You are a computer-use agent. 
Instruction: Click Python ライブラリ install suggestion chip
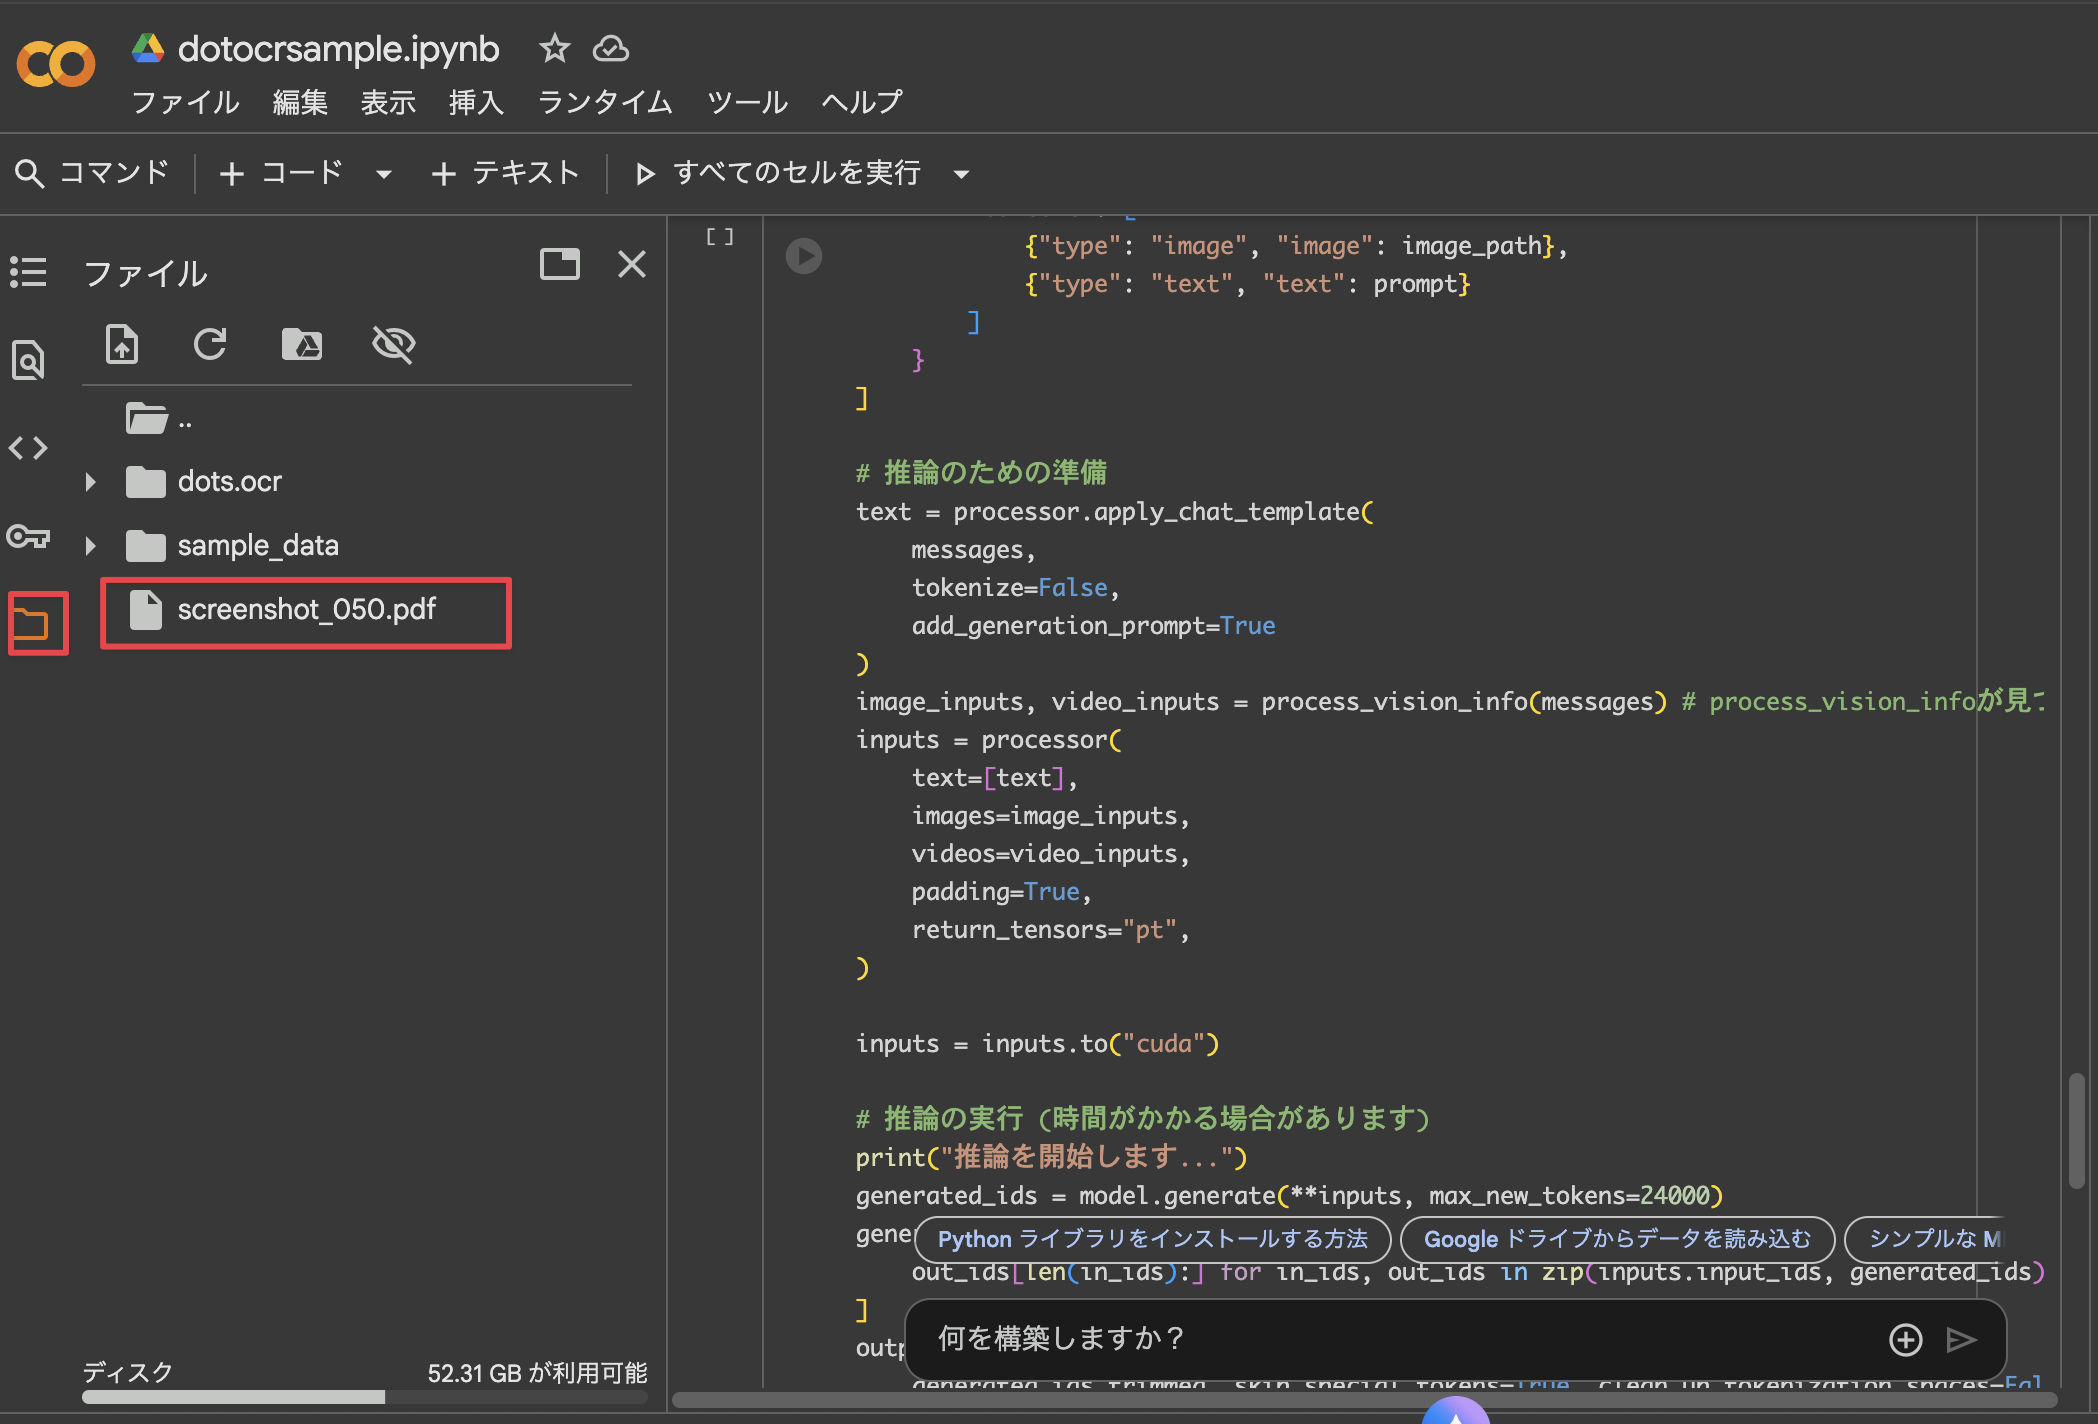coord(1152,1239)
